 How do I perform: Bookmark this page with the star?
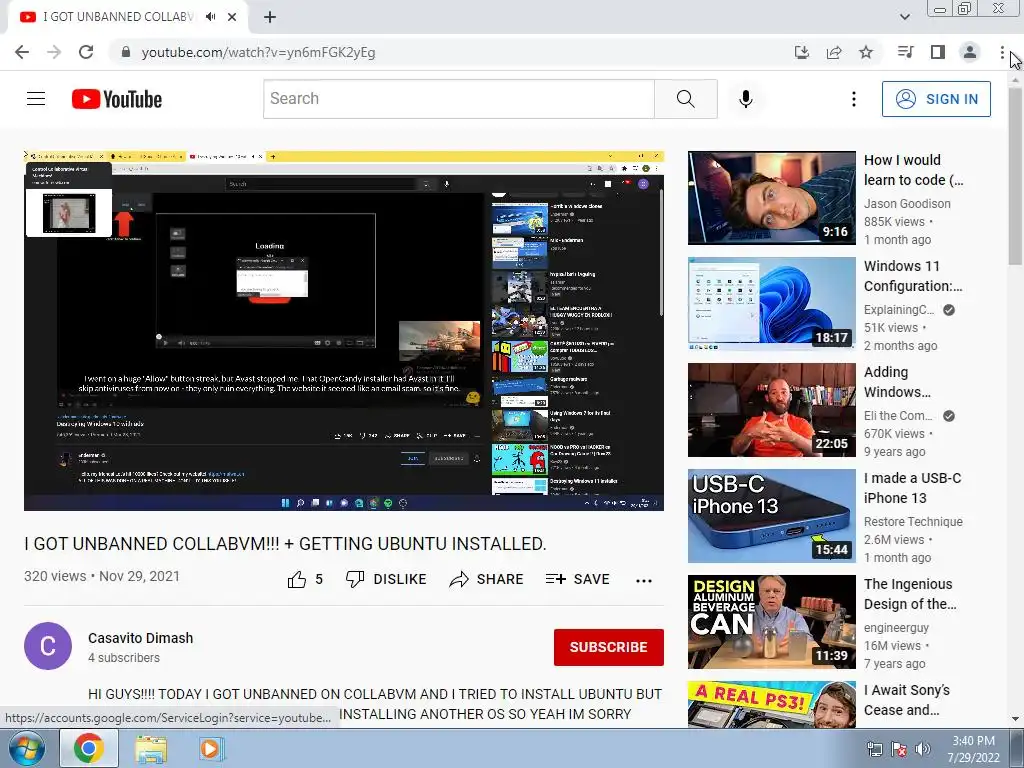coord(866,52)
